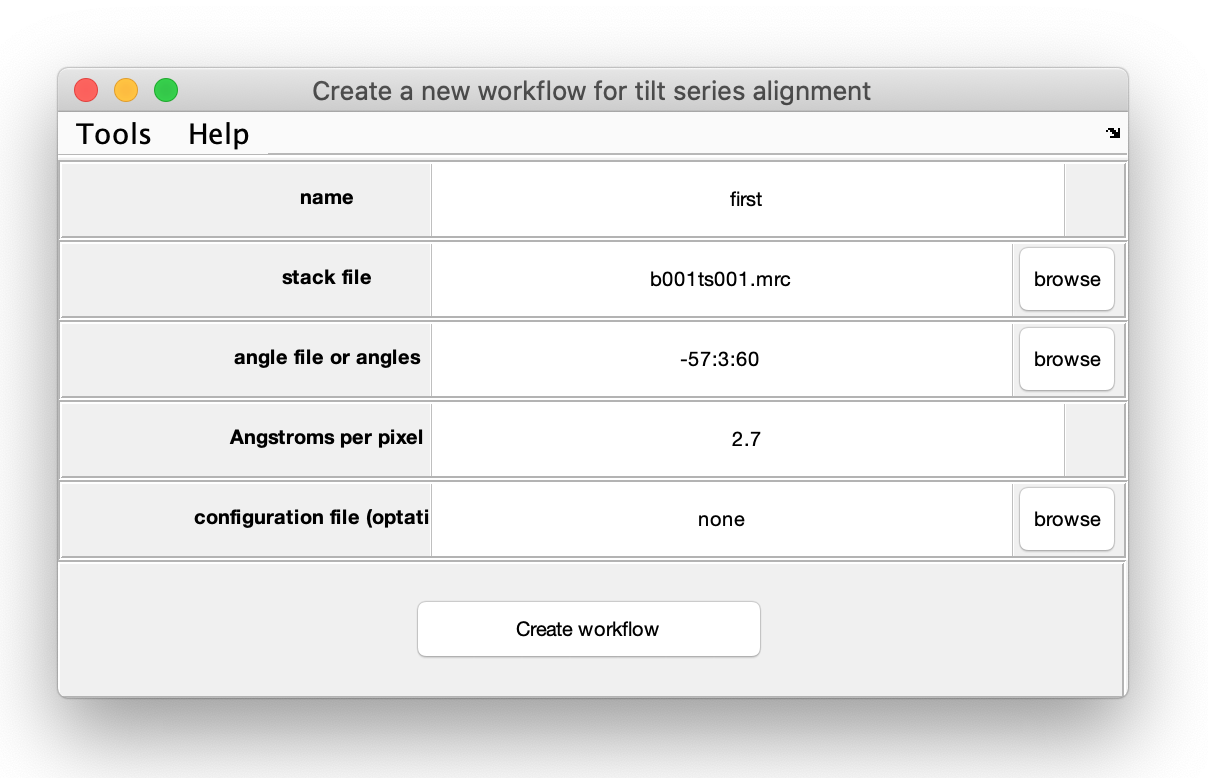Click the Angstroms per pixel value 2.7
1208x778 pixels.
(746, 440)
